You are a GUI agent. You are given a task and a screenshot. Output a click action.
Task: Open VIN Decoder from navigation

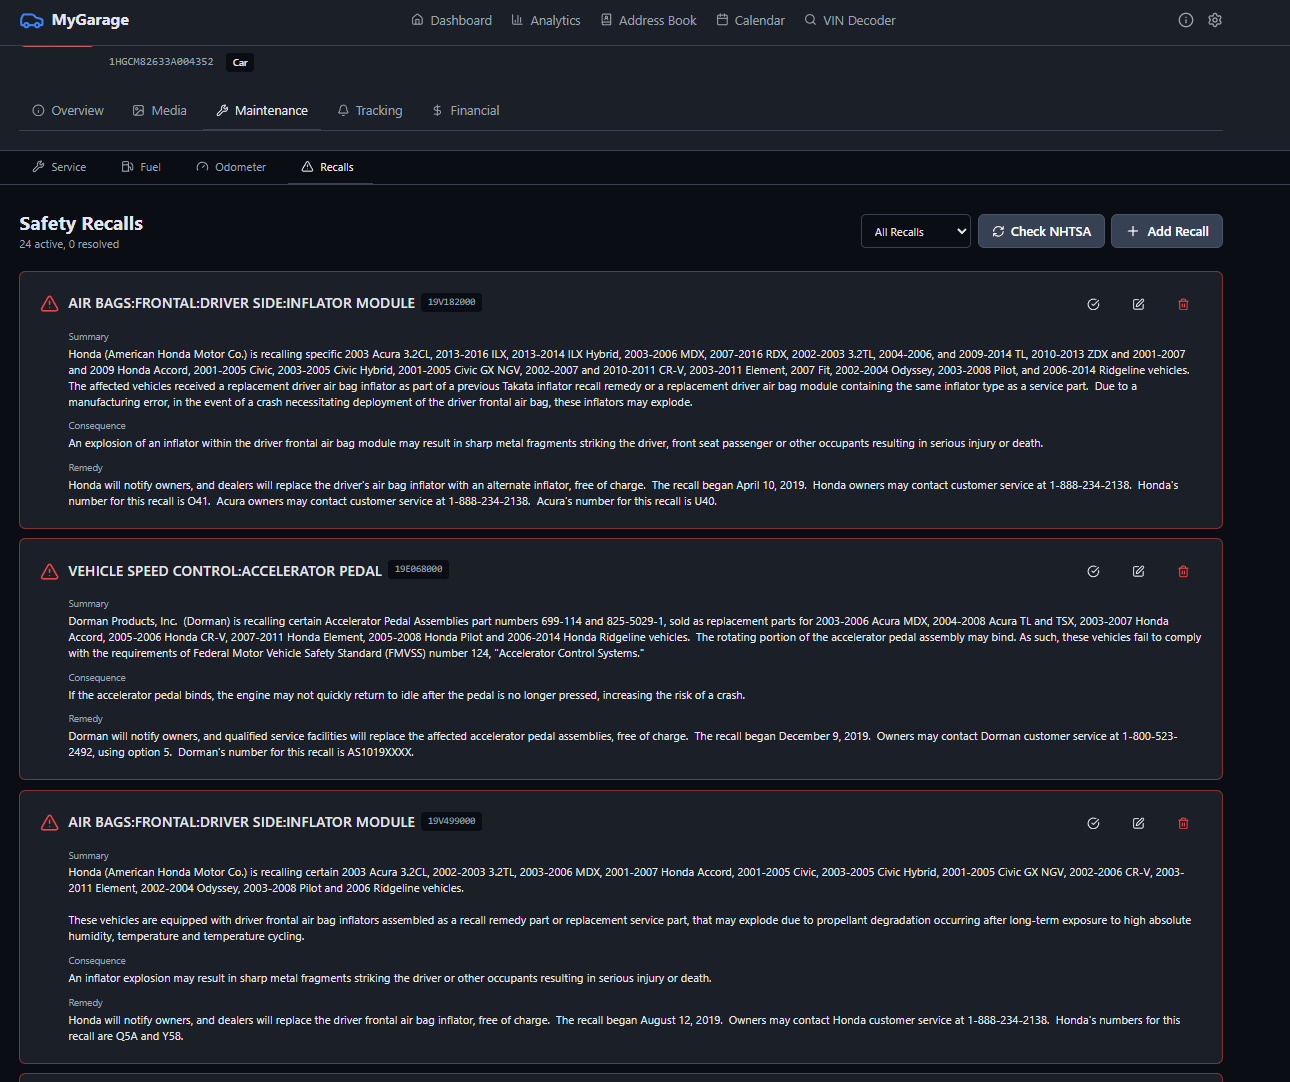[849, 20]
